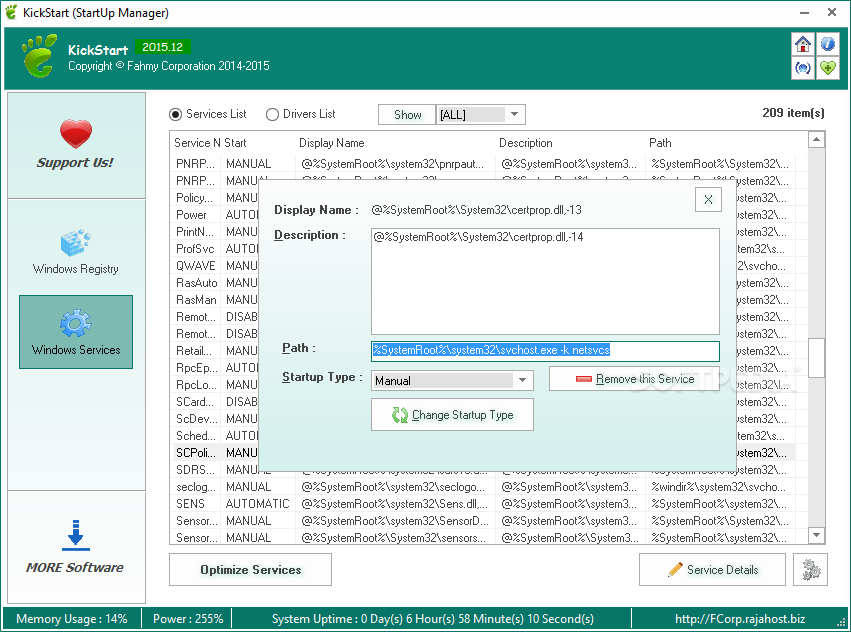The width and height of the screenshot is (851, 632).
Task: Click the Path input field
Action: click(x=545, y=351)
